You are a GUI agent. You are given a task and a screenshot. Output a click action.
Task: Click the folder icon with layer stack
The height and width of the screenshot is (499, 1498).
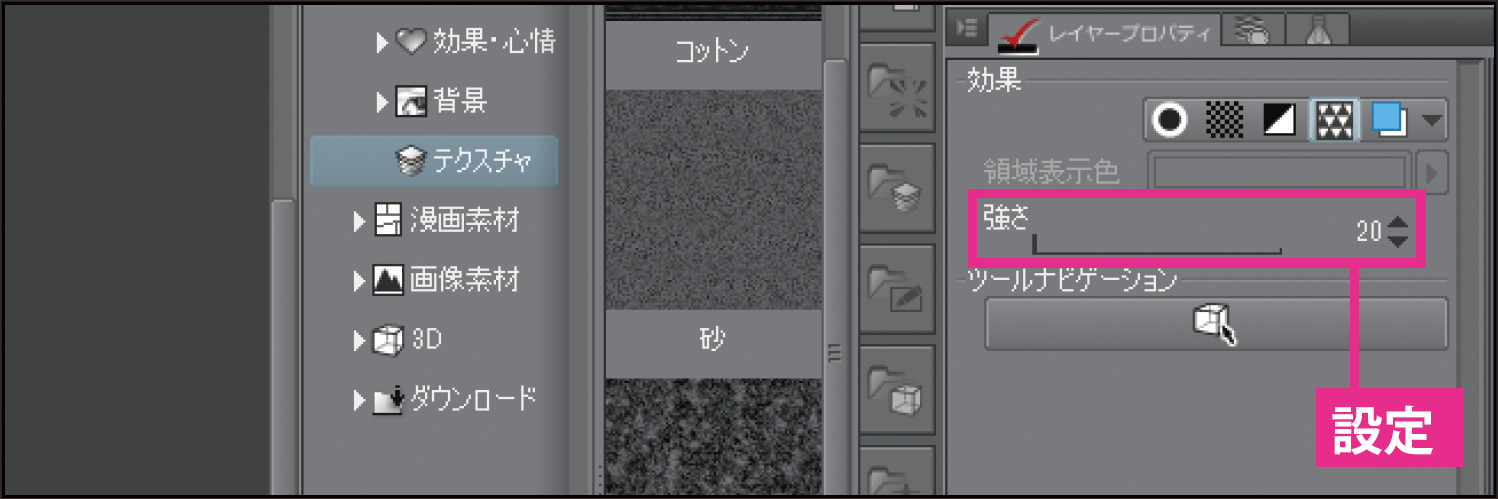tap(897, 188)
